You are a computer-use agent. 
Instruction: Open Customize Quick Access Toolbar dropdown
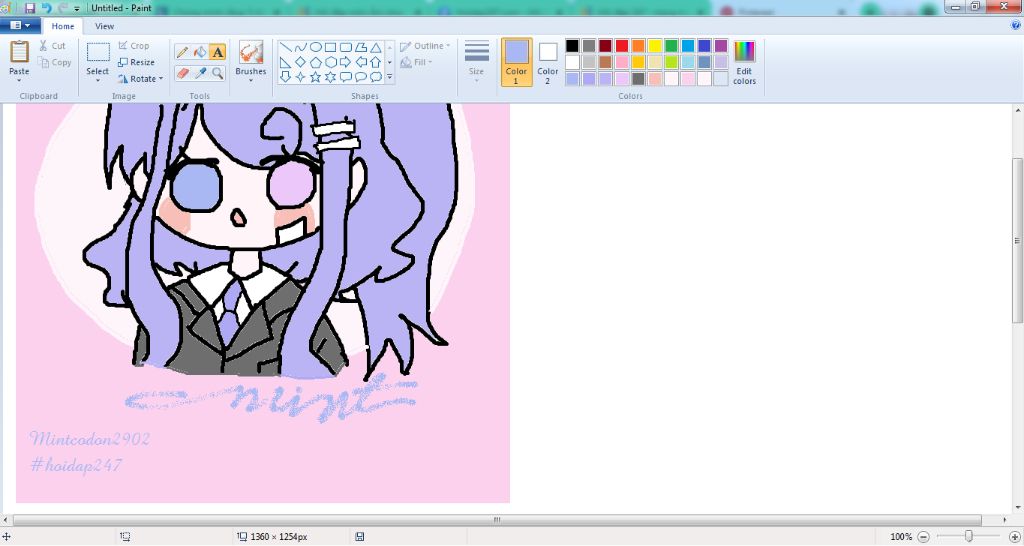click(77, 8)
